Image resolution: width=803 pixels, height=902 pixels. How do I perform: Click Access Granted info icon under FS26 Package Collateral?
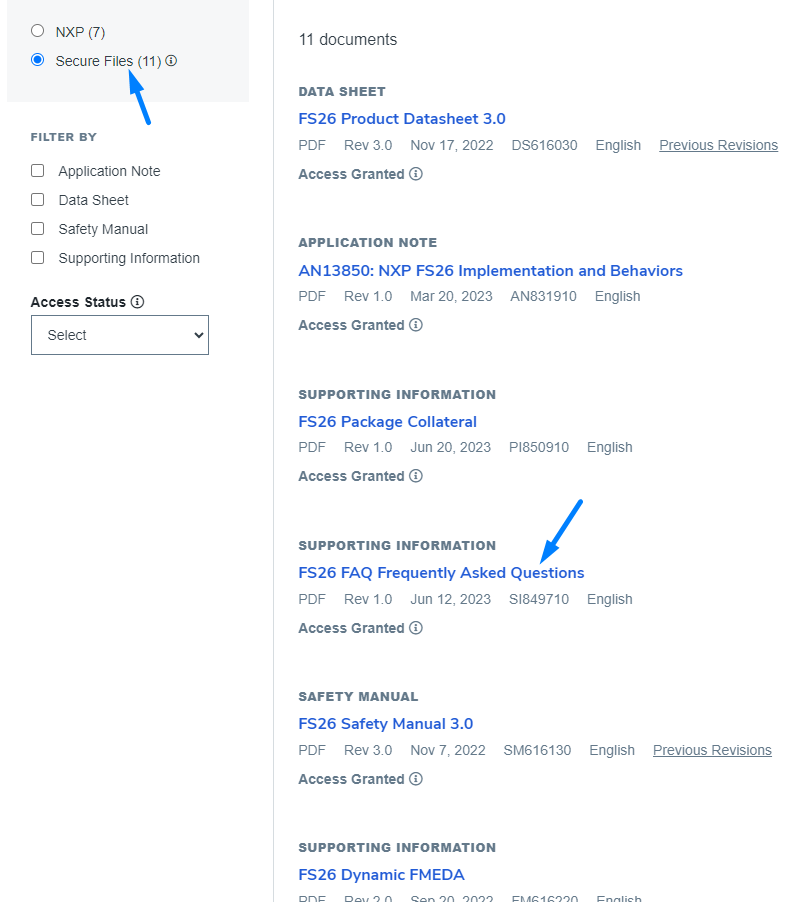click(416, 476)
